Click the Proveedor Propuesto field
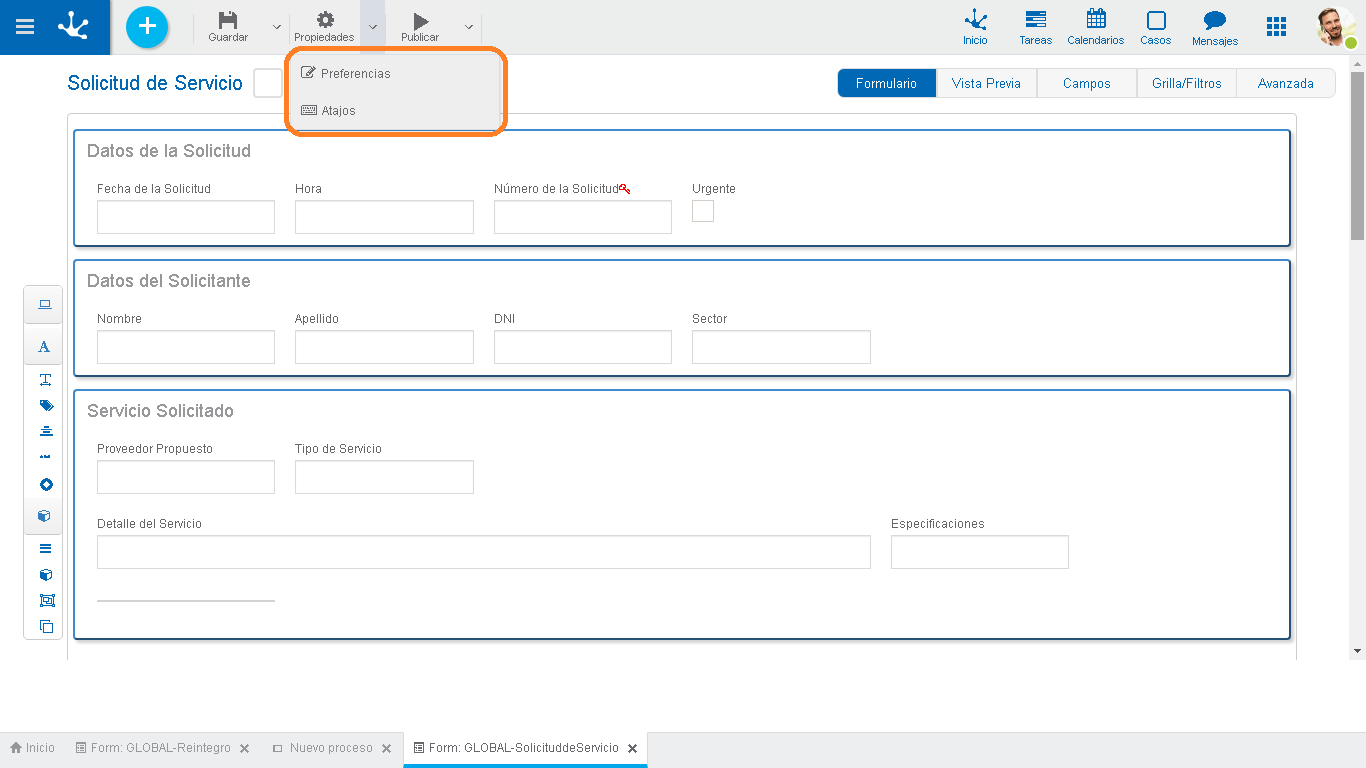 (x=186, y=477)
